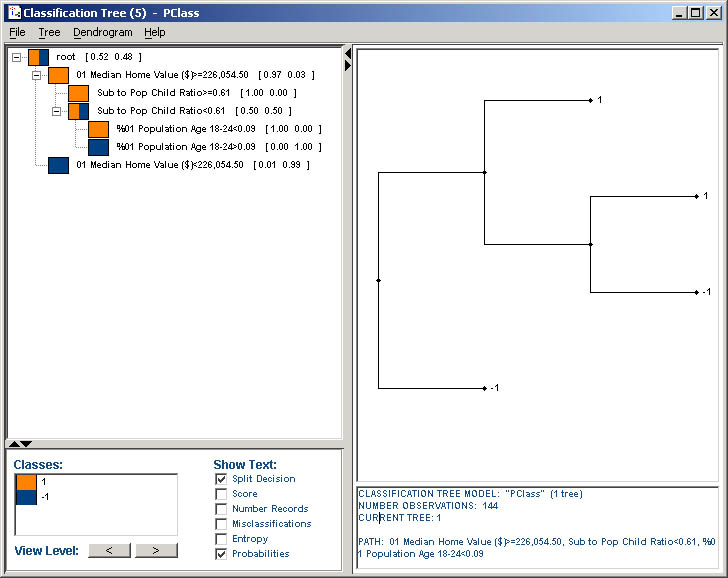Select %01 Population Age 18-24>0.09 row
728x578 pixels.
pyautogui.click(x=219, y=147)
